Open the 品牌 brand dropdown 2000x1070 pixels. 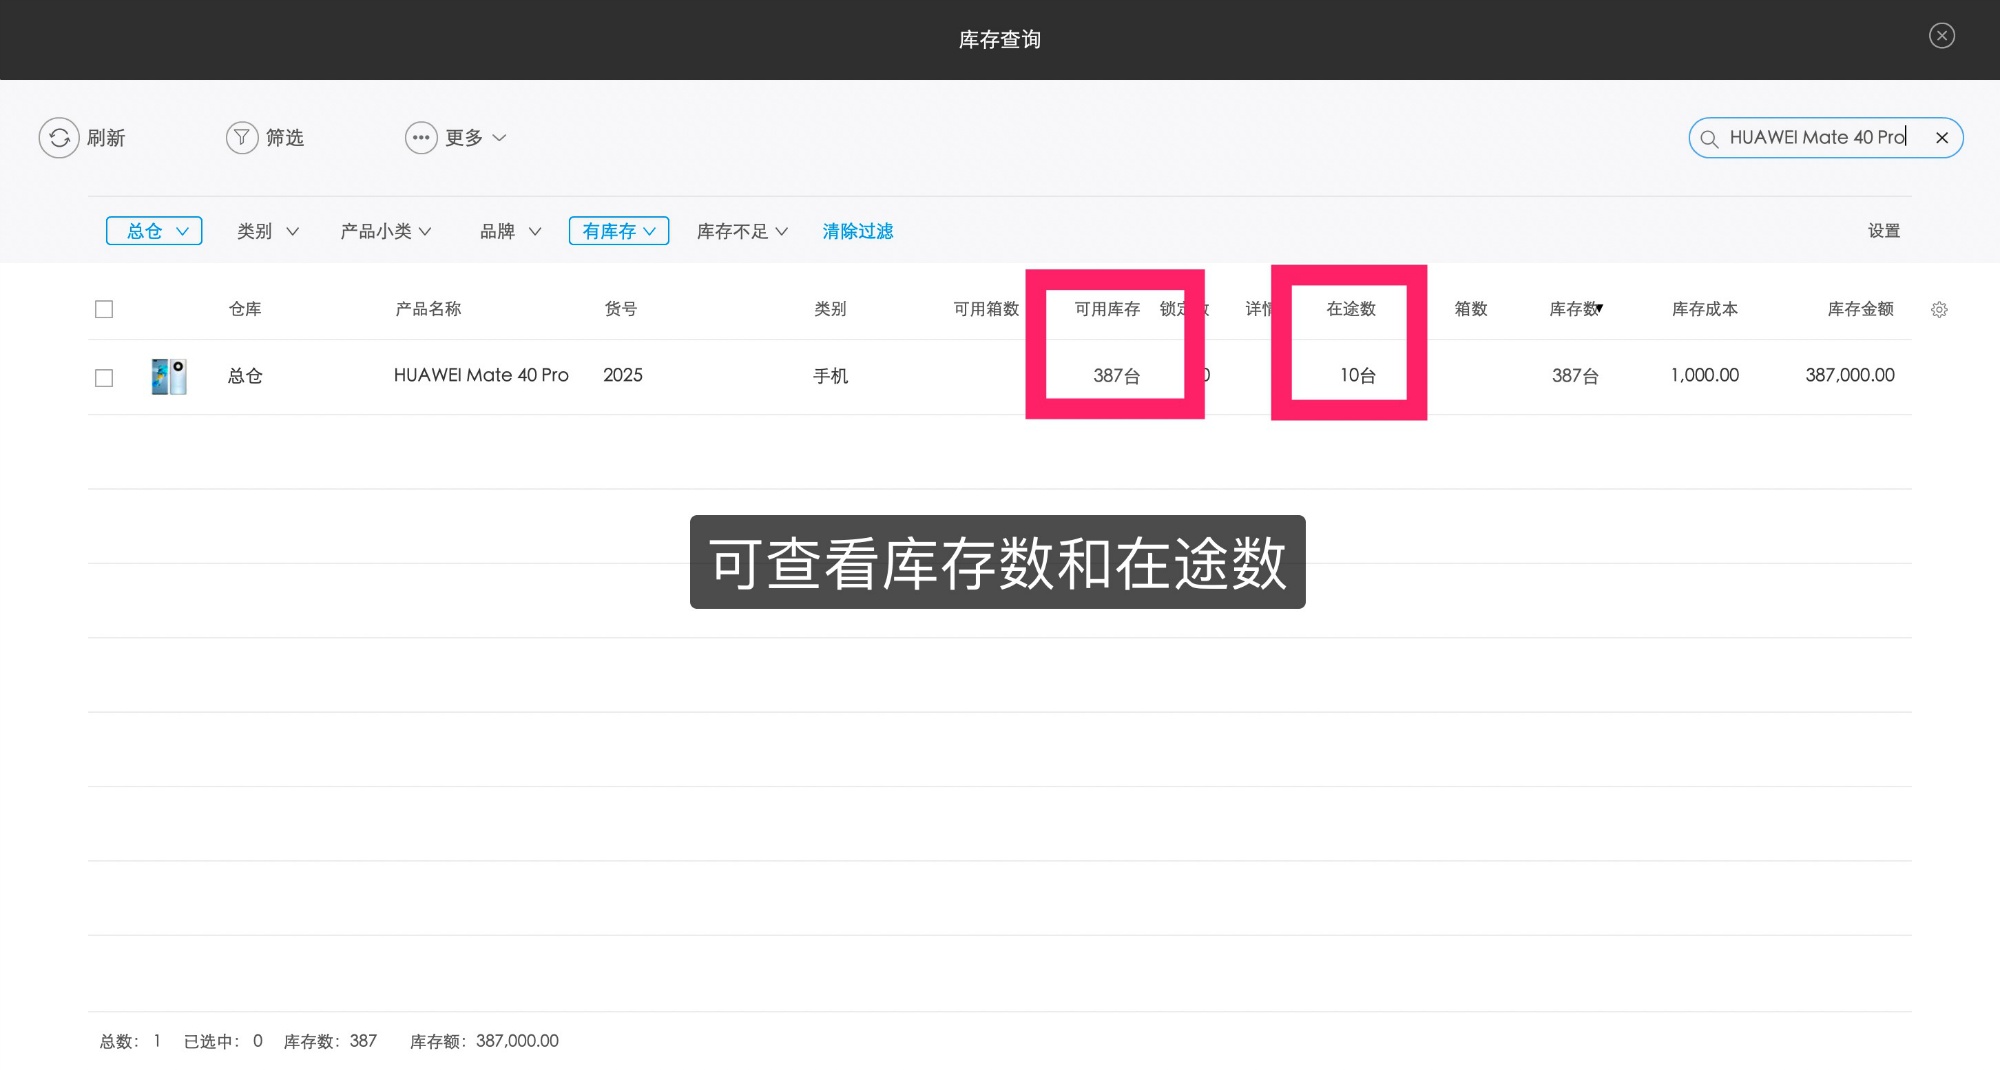(510, 231)
